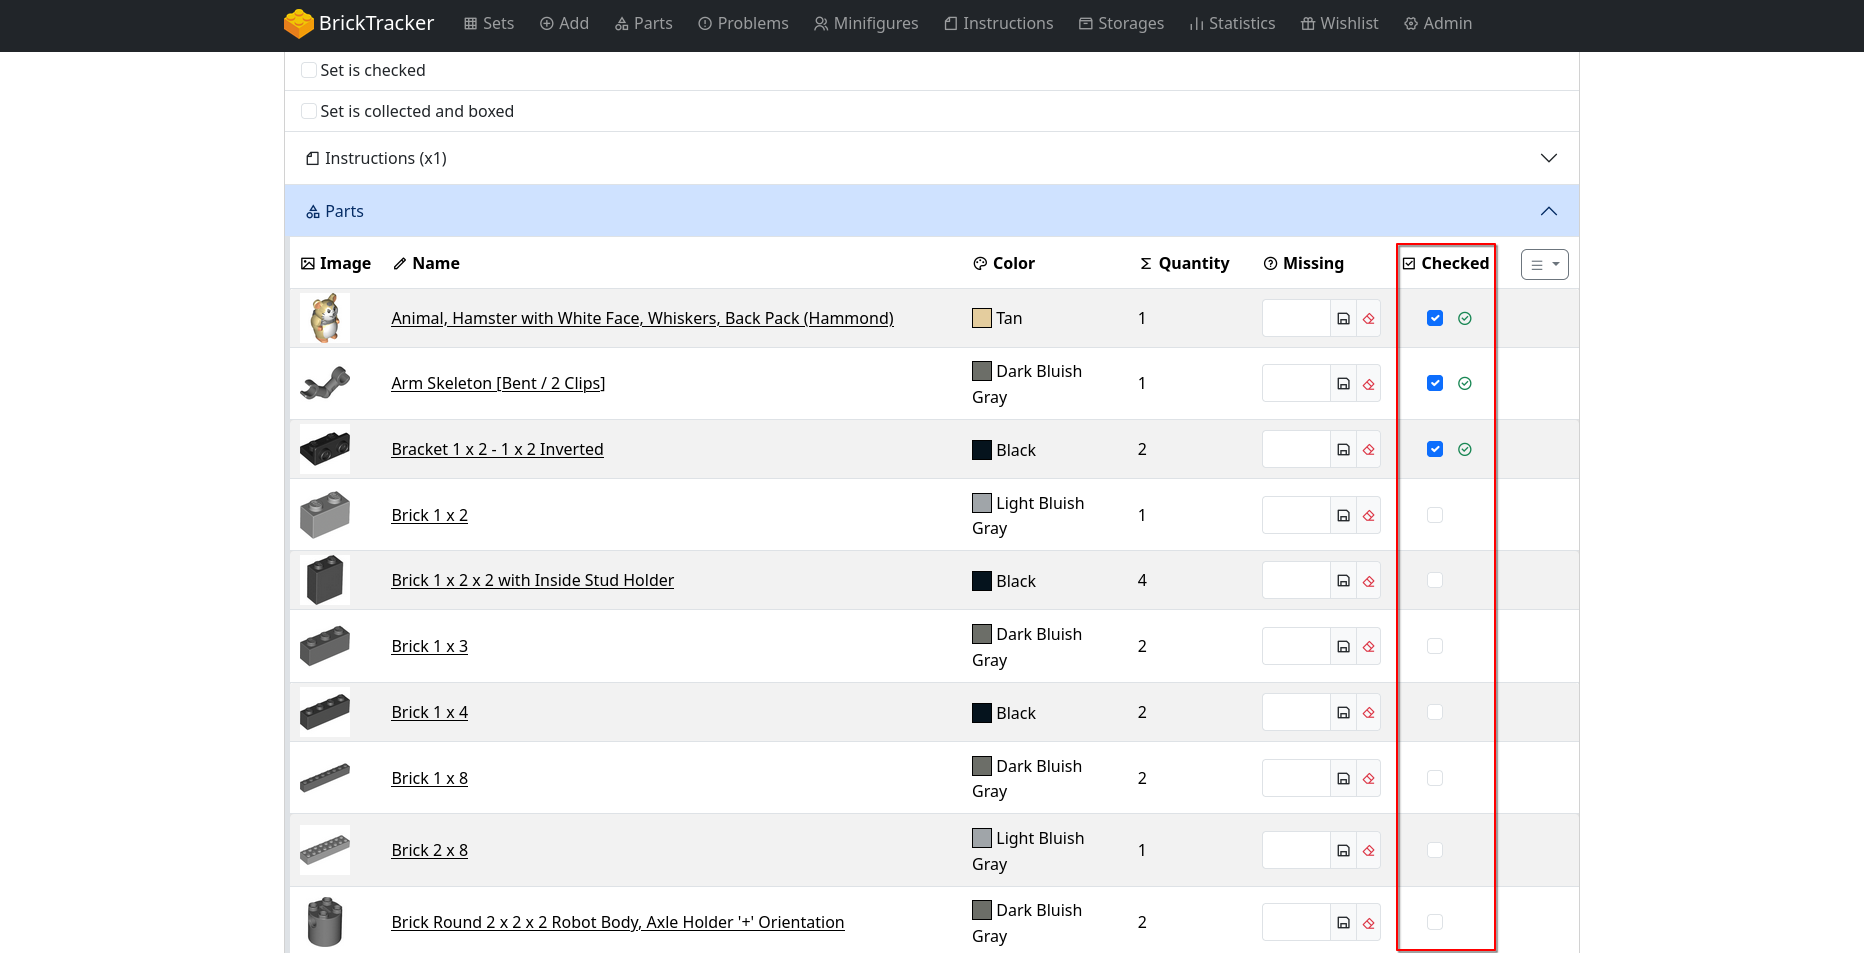The height and width of the screenshot is (953, 1864).
Task: Click the missing quantity field for Brick Round
Action: pyautogui.click(x=1296, y=922)
